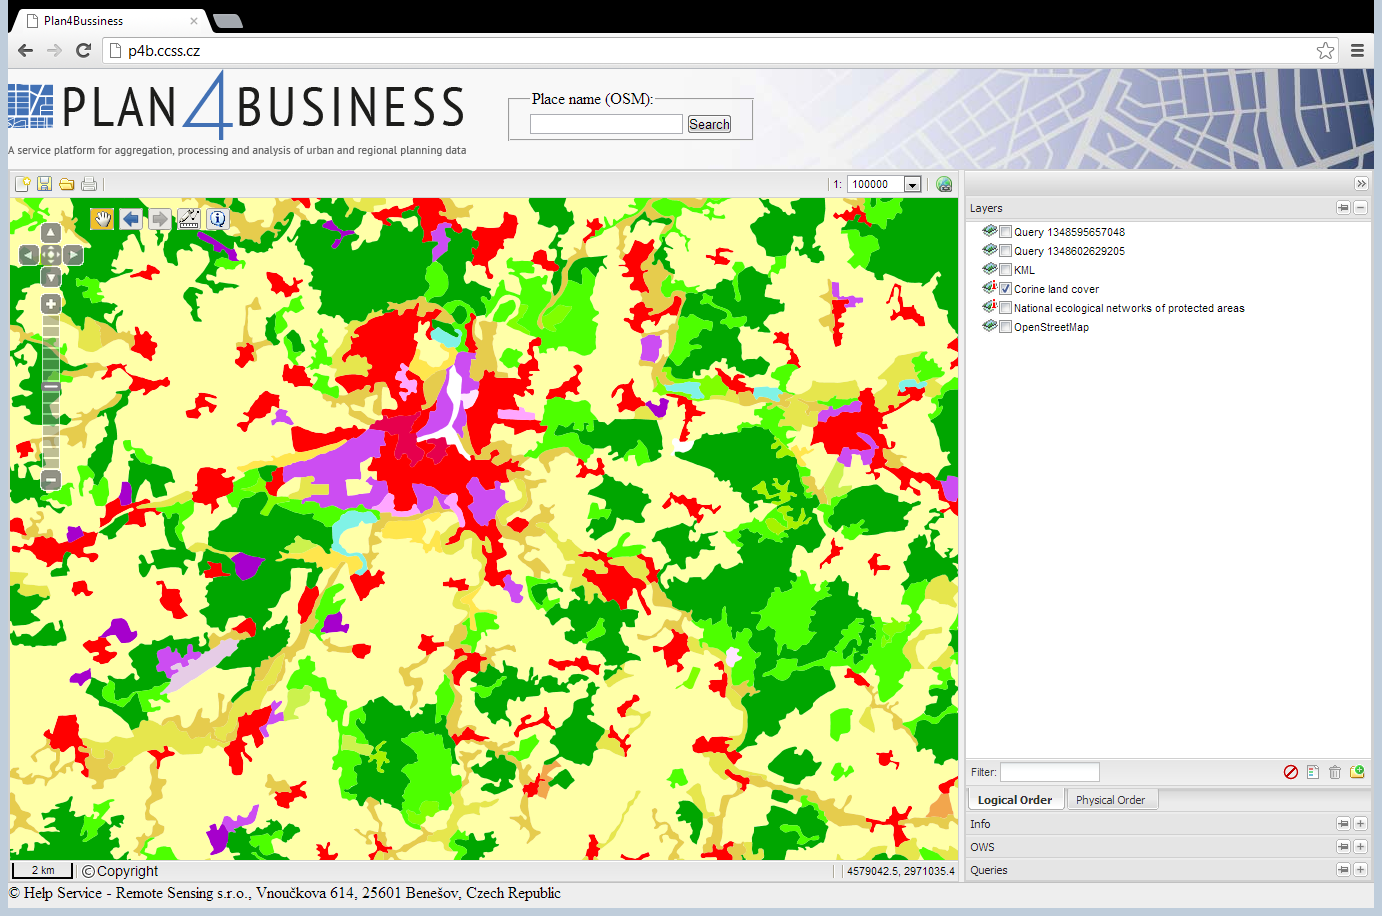The image size is (1382, 916).
Task: Click in the Place name search field
Action: click(606, 124)
